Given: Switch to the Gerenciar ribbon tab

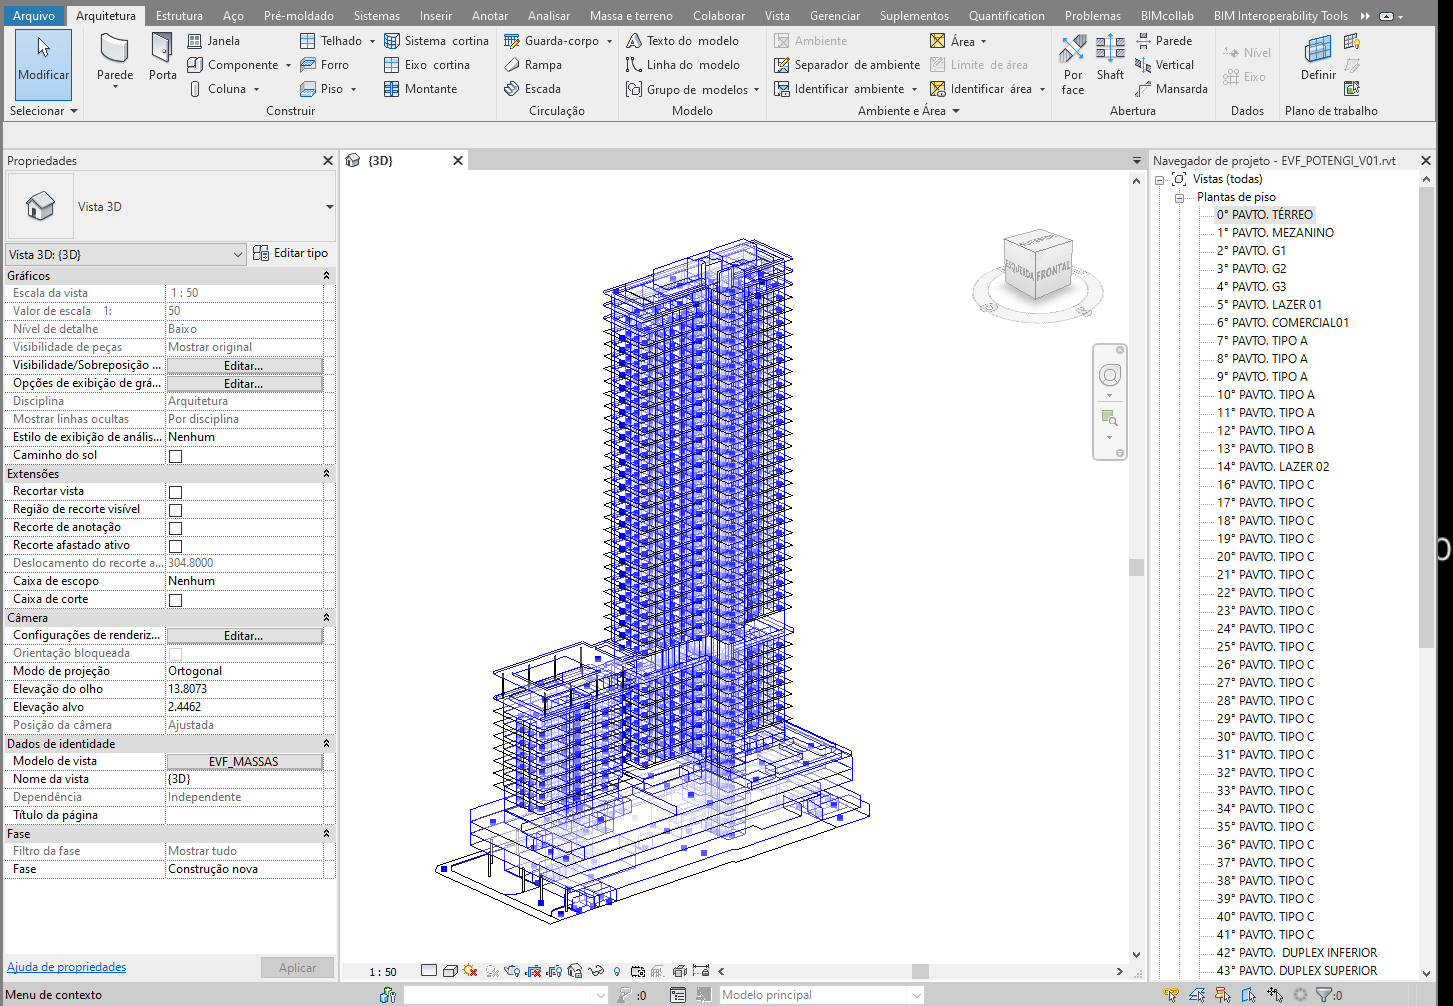Looking at the screenshot, I should (835, 15).
